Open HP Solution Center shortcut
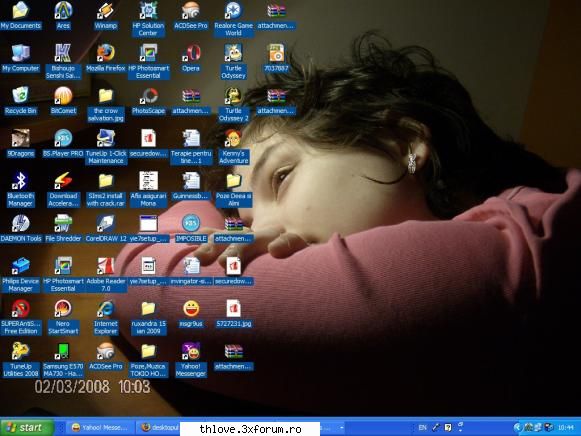This screenshot has height=436, width=581. click(148, 19)
